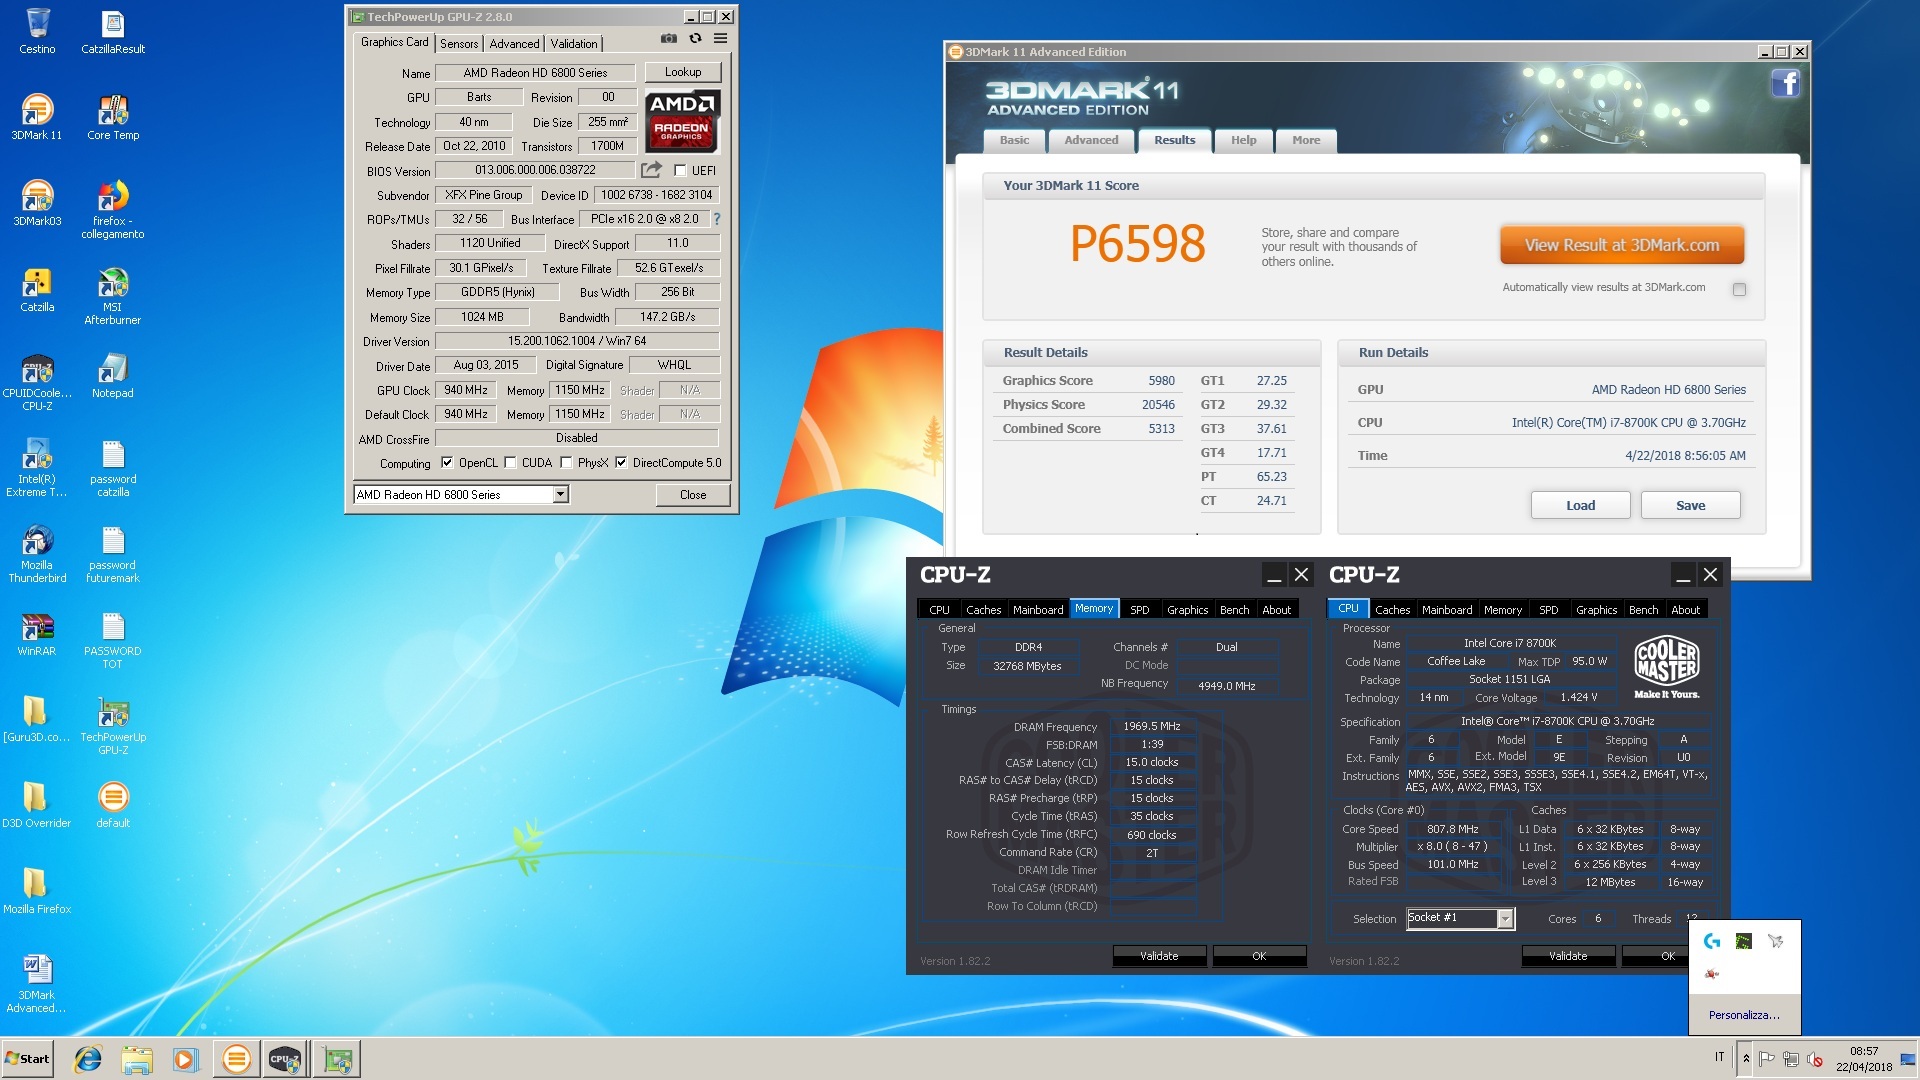This screenshot has width=1920, height=1080.
Task: Open the firefox - collegamento shortcut
Action: pyautogui.click(x=113, y=209)
